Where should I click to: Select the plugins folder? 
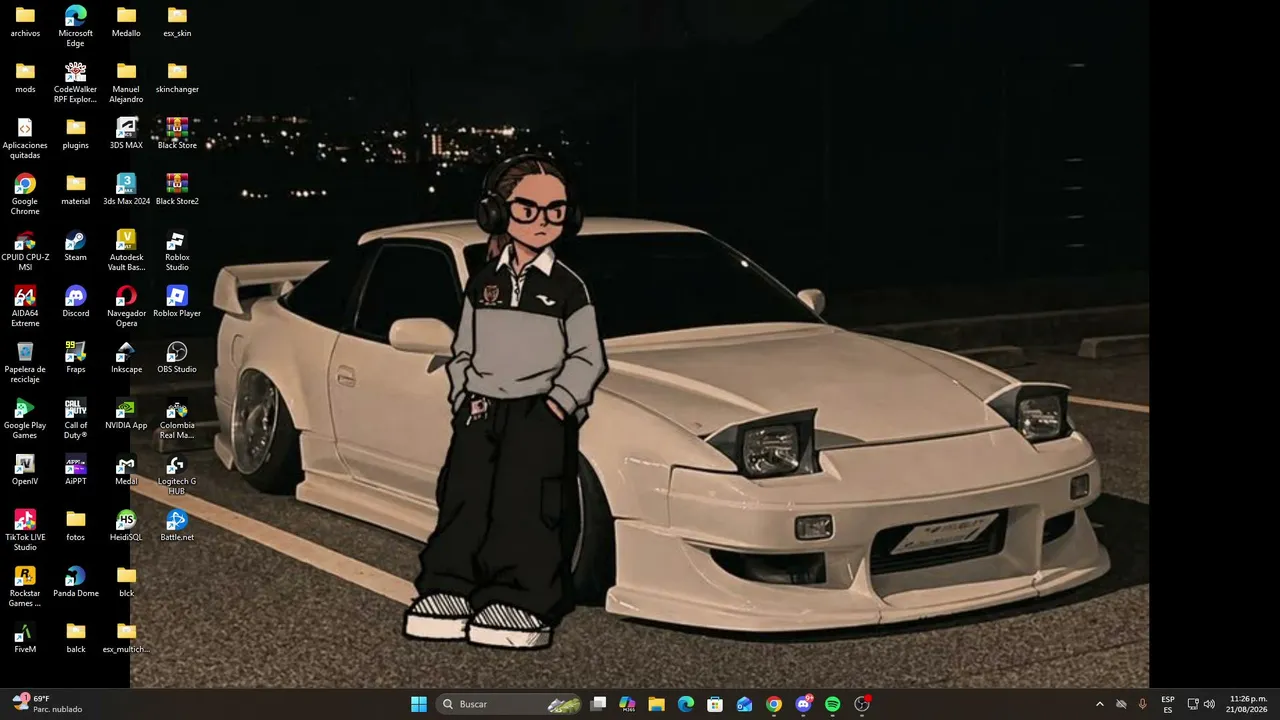(76, 133)
